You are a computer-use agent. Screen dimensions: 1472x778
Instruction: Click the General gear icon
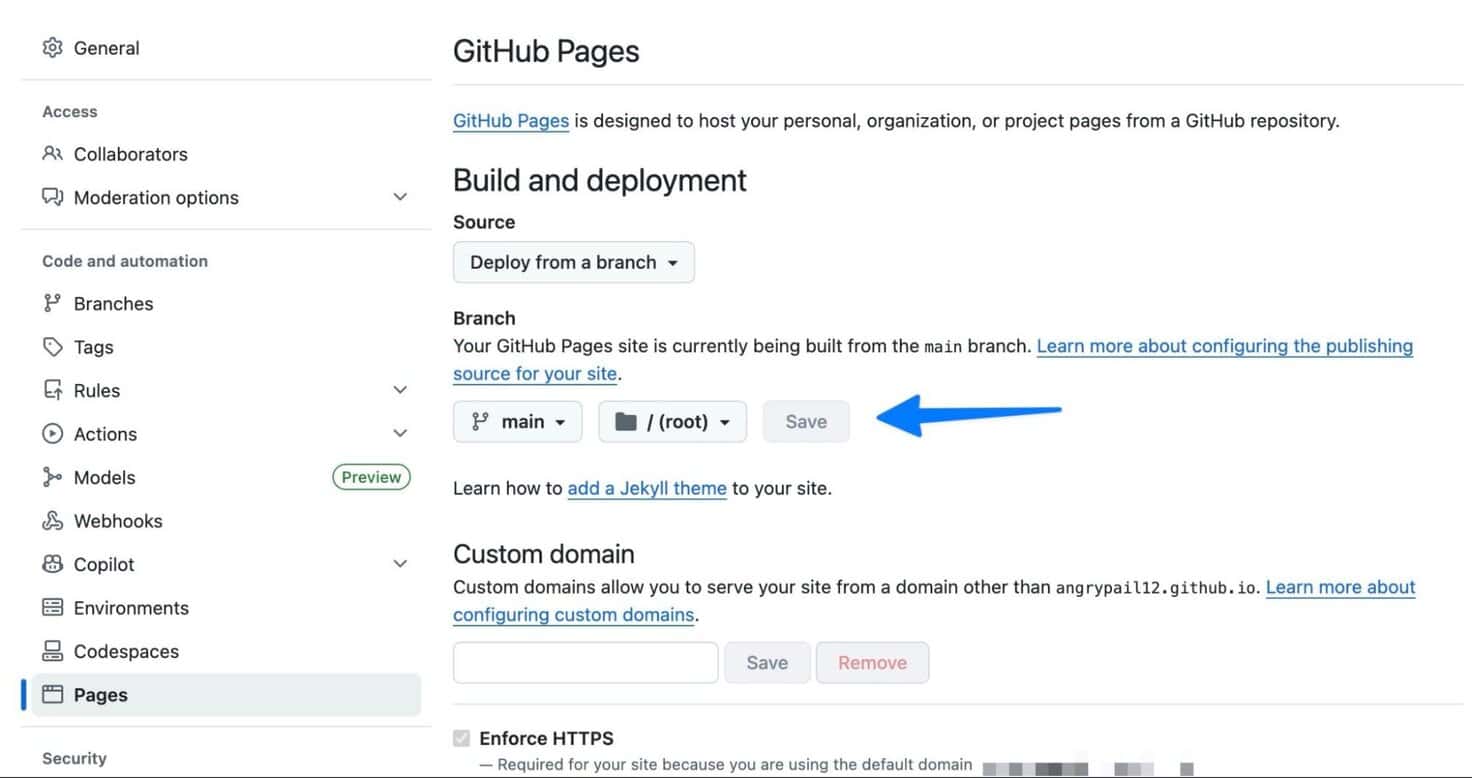pos(52,48)
